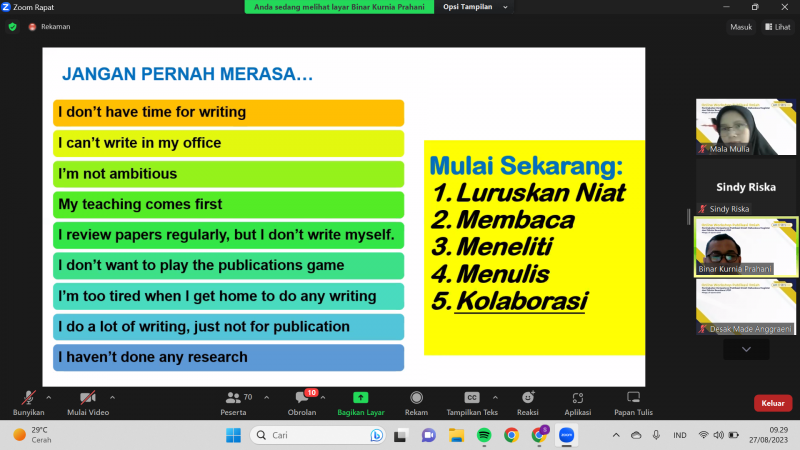Start camera with Mulai Video
The height and width of the screenshot is (450, 800).
click(x=87, y=398)
